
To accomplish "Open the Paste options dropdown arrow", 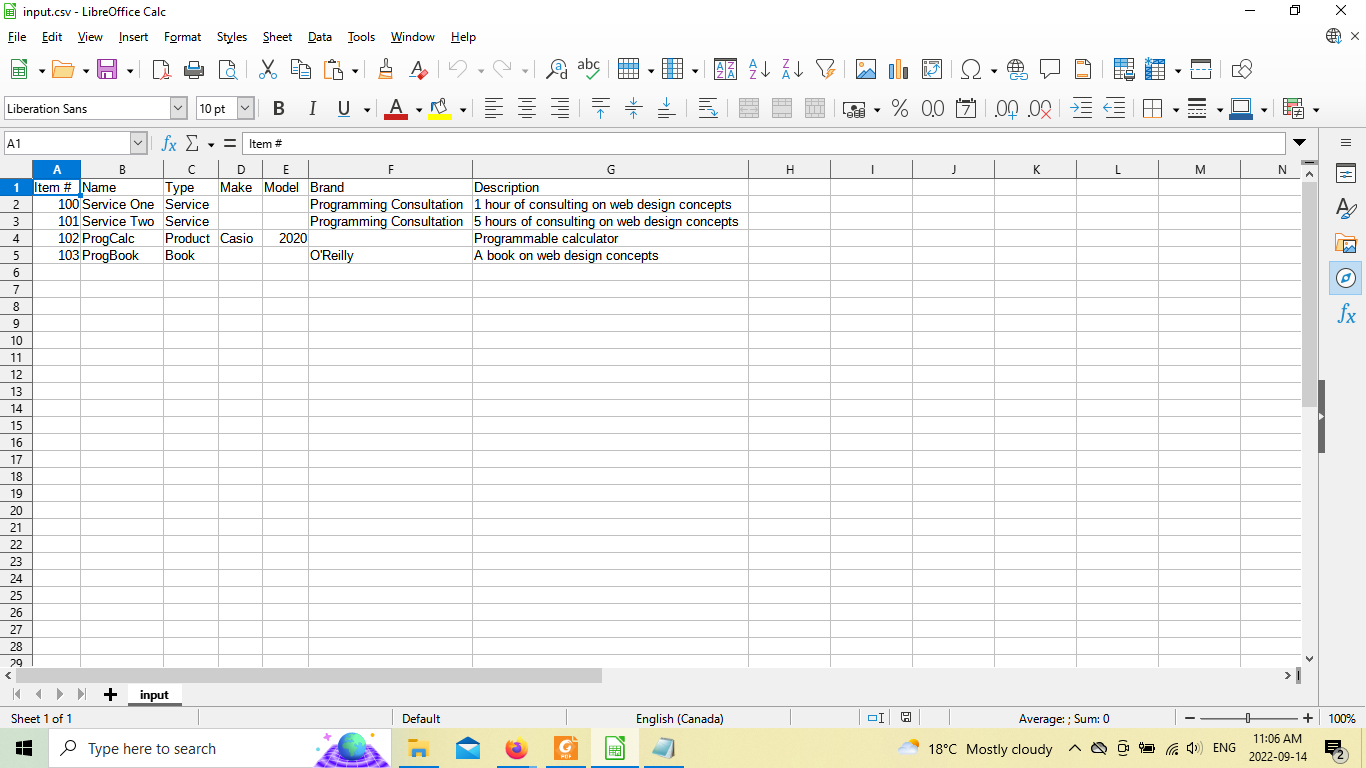I will pyautogui.click(x=355, y=70).
